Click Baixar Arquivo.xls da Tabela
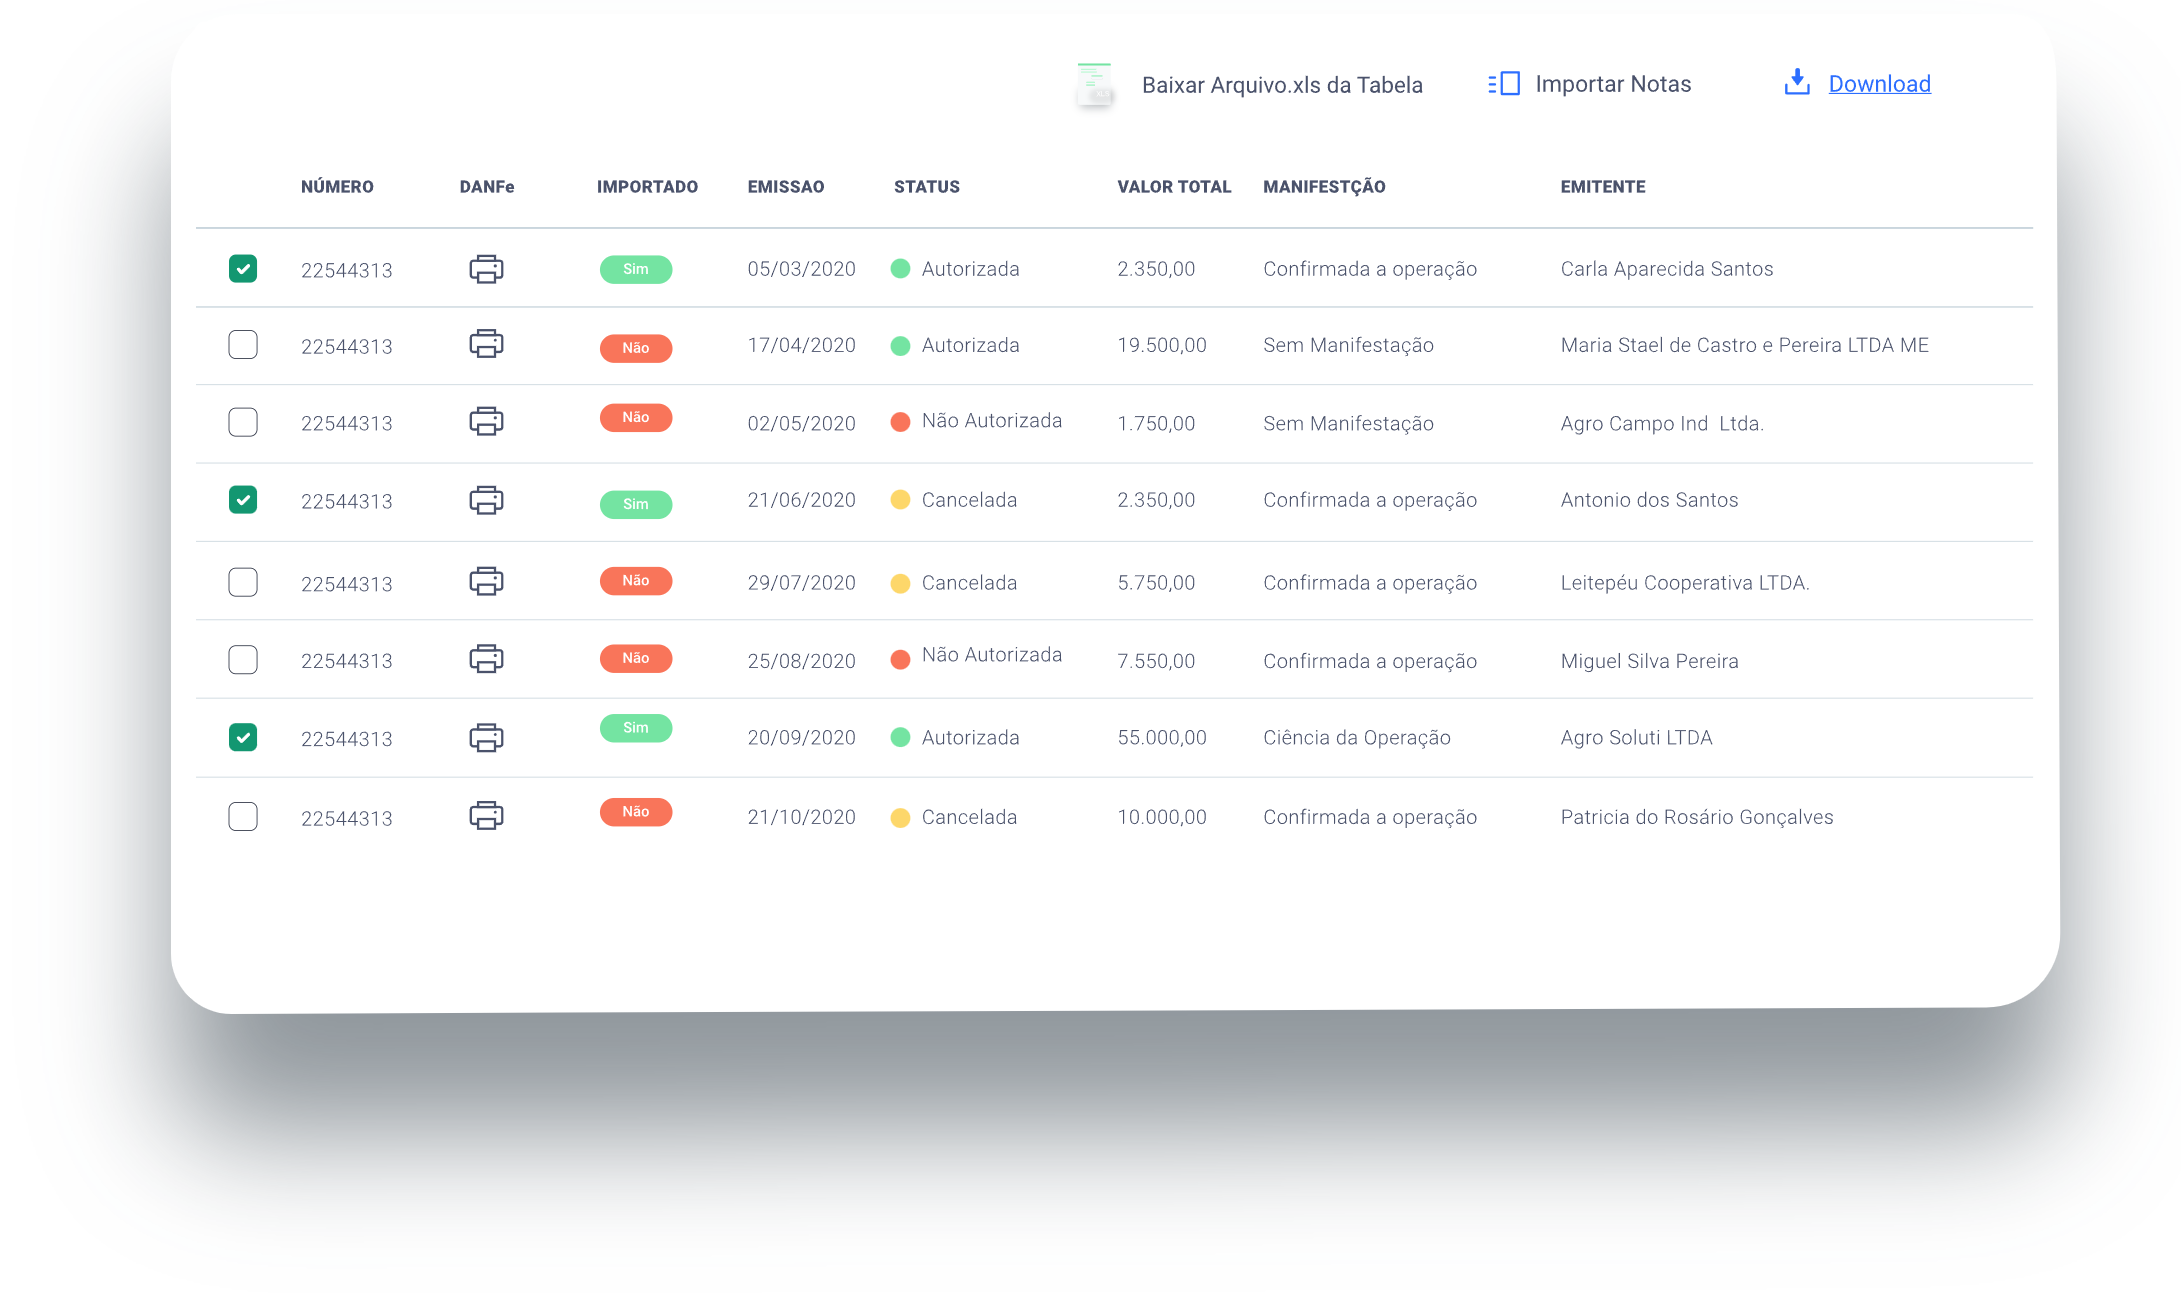Screen dimensions: 2181x1294 1282,85
